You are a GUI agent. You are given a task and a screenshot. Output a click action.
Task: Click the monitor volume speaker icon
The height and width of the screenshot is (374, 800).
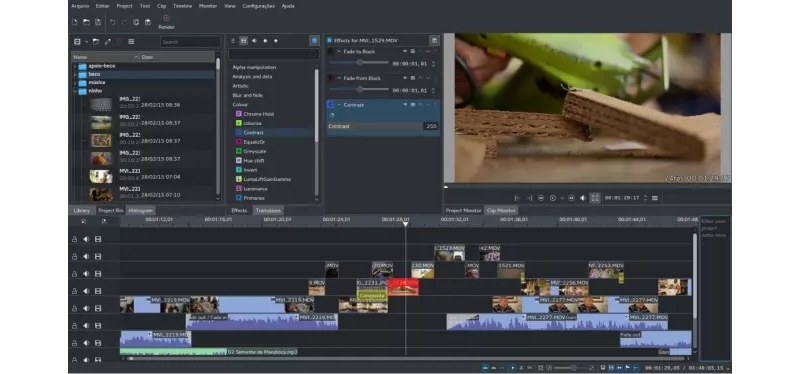pyautogui.click(x=583, y=198)
